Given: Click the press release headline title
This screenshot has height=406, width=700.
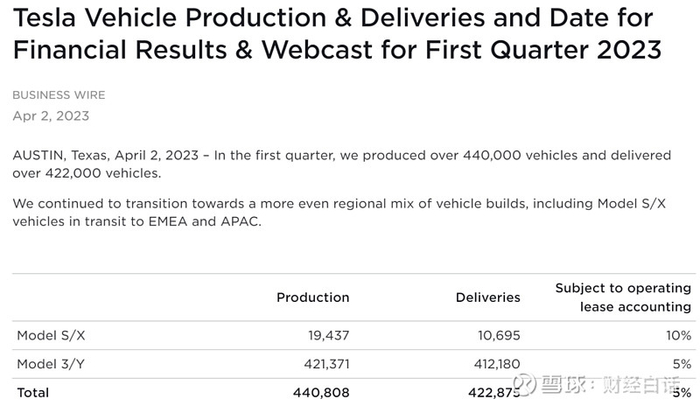Looking at the screenshot, I should (337, 33).
